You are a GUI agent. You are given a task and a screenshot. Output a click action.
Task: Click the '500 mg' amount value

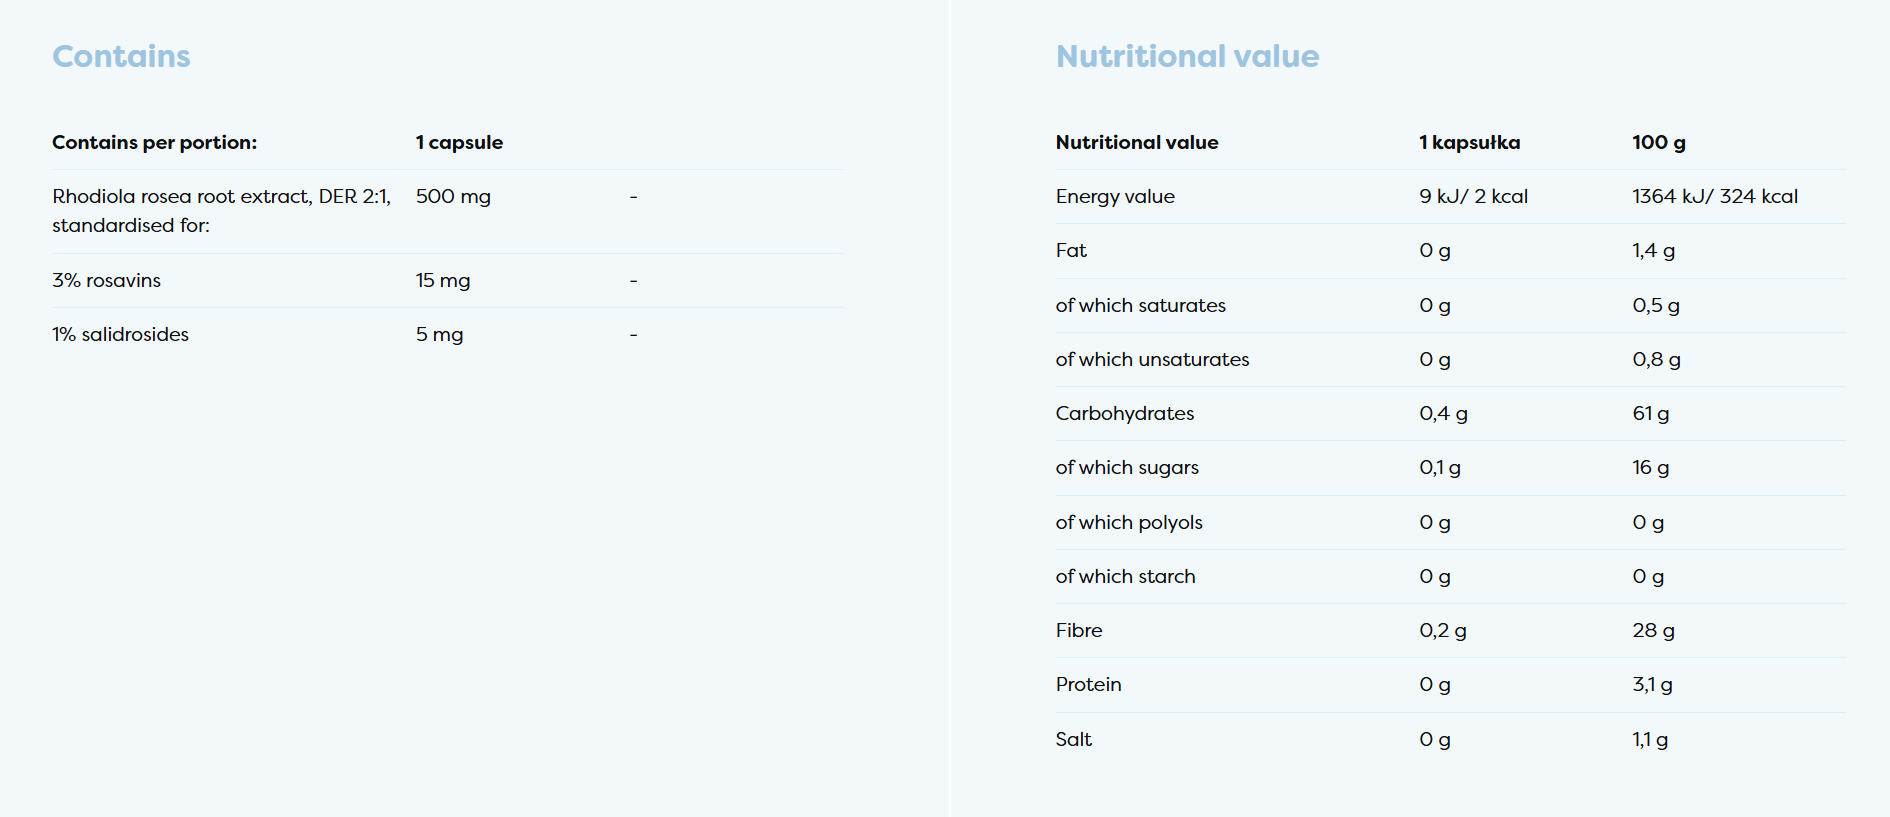[x=453, y=197]
